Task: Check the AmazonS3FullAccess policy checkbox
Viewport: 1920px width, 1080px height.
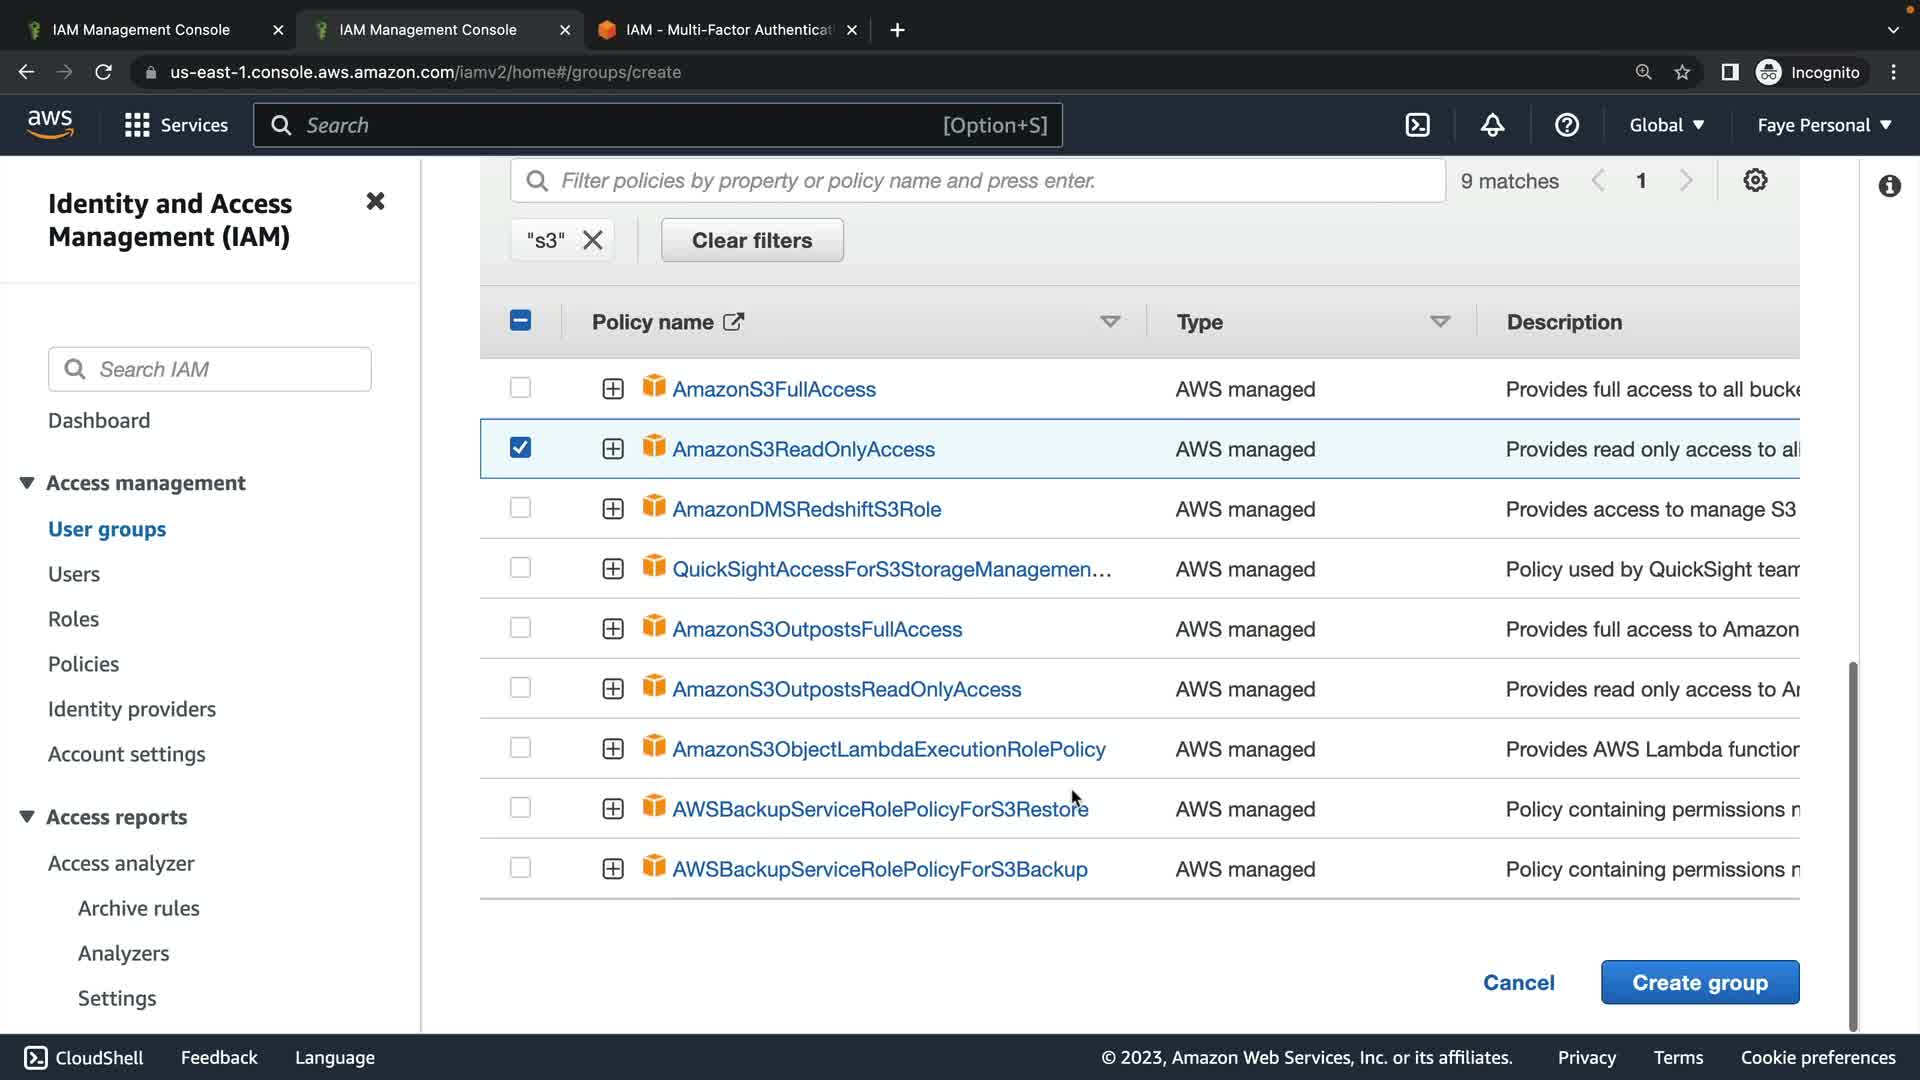Action: click(x=520, y=388)
